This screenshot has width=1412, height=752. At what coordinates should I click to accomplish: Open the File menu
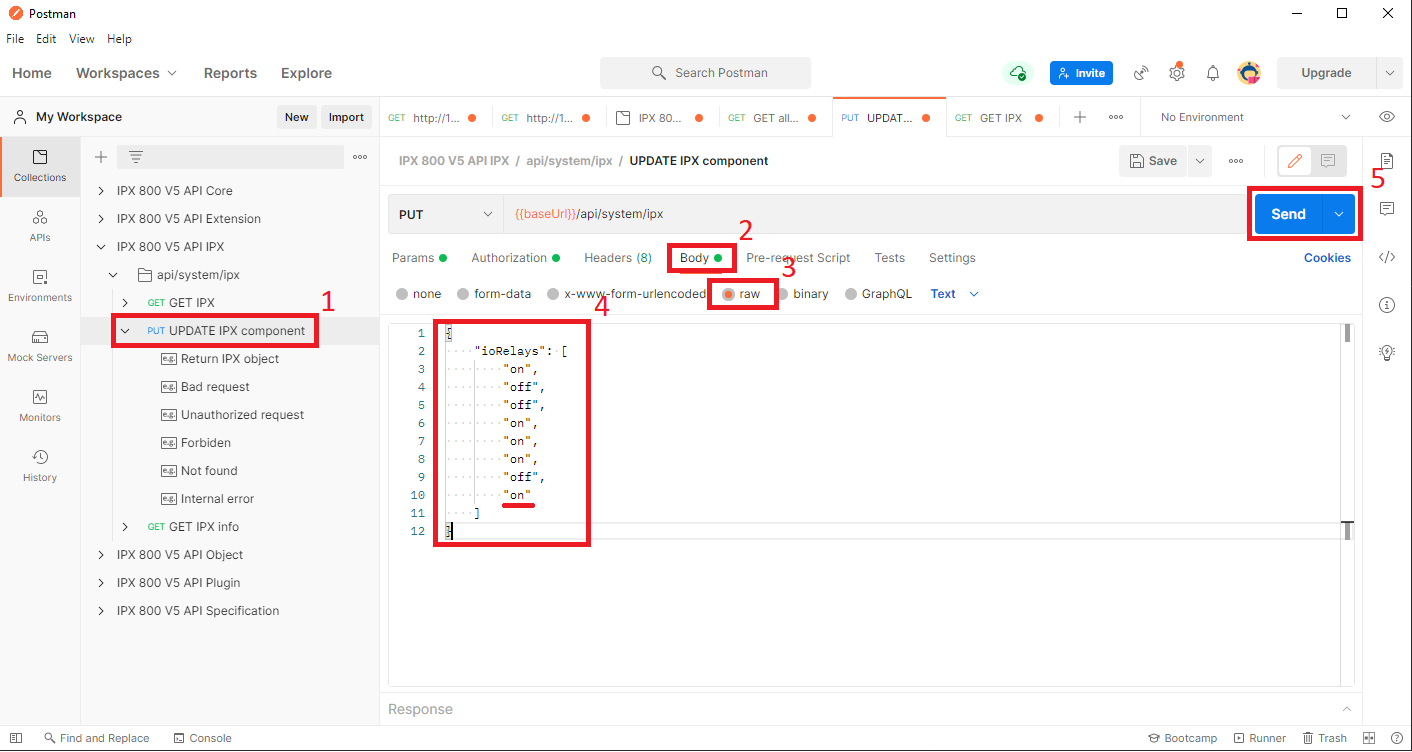tap(15, 39)
